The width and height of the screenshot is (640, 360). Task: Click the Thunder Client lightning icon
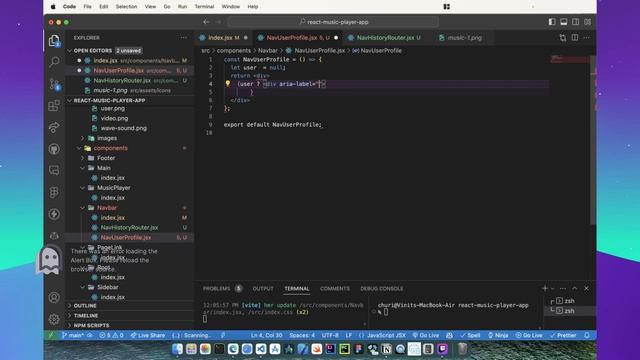pyautogui.click(x=54, y=214)
